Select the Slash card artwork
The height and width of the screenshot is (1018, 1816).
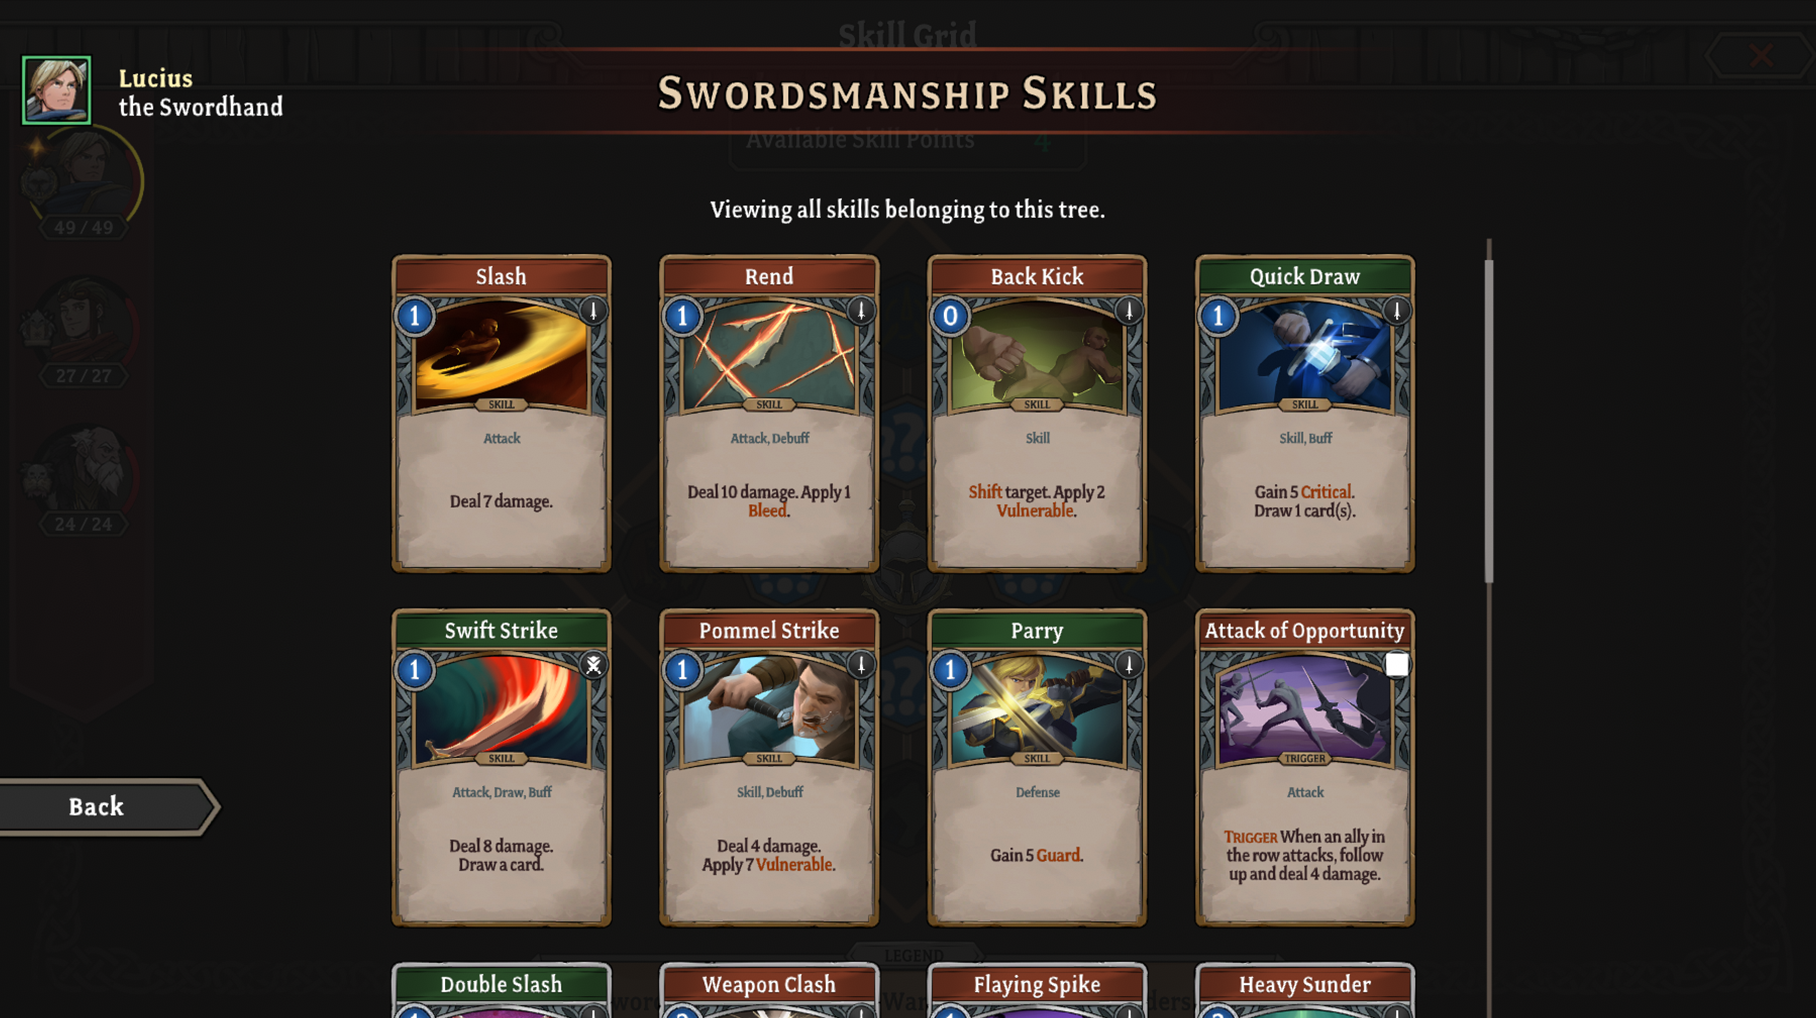[501, 356]
